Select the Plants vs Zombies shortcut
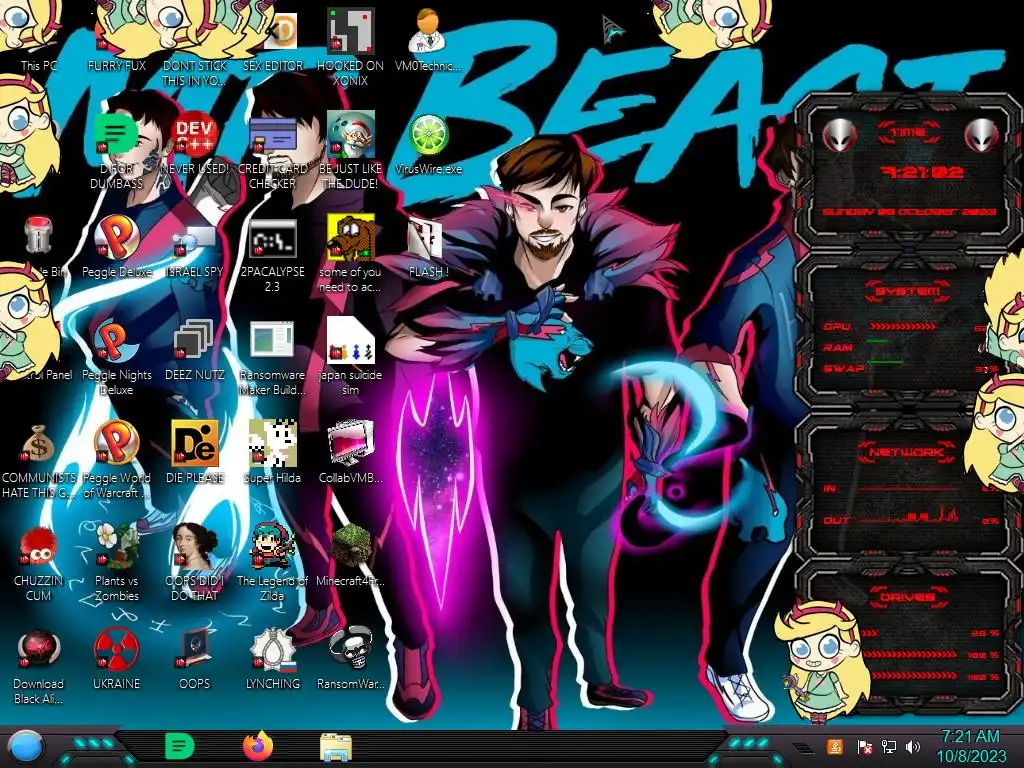 pos(116,545)
